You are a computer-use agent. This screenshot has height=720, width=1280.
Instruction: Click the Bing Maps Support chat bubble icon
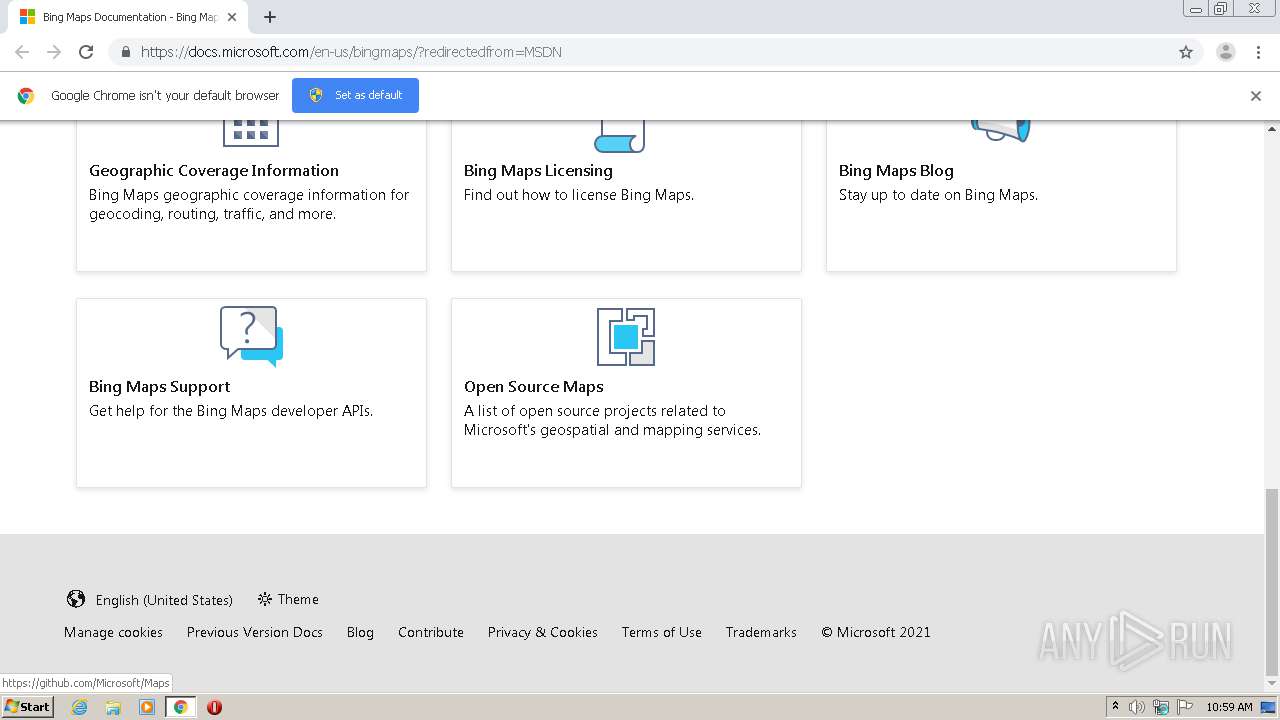[251, 336]
